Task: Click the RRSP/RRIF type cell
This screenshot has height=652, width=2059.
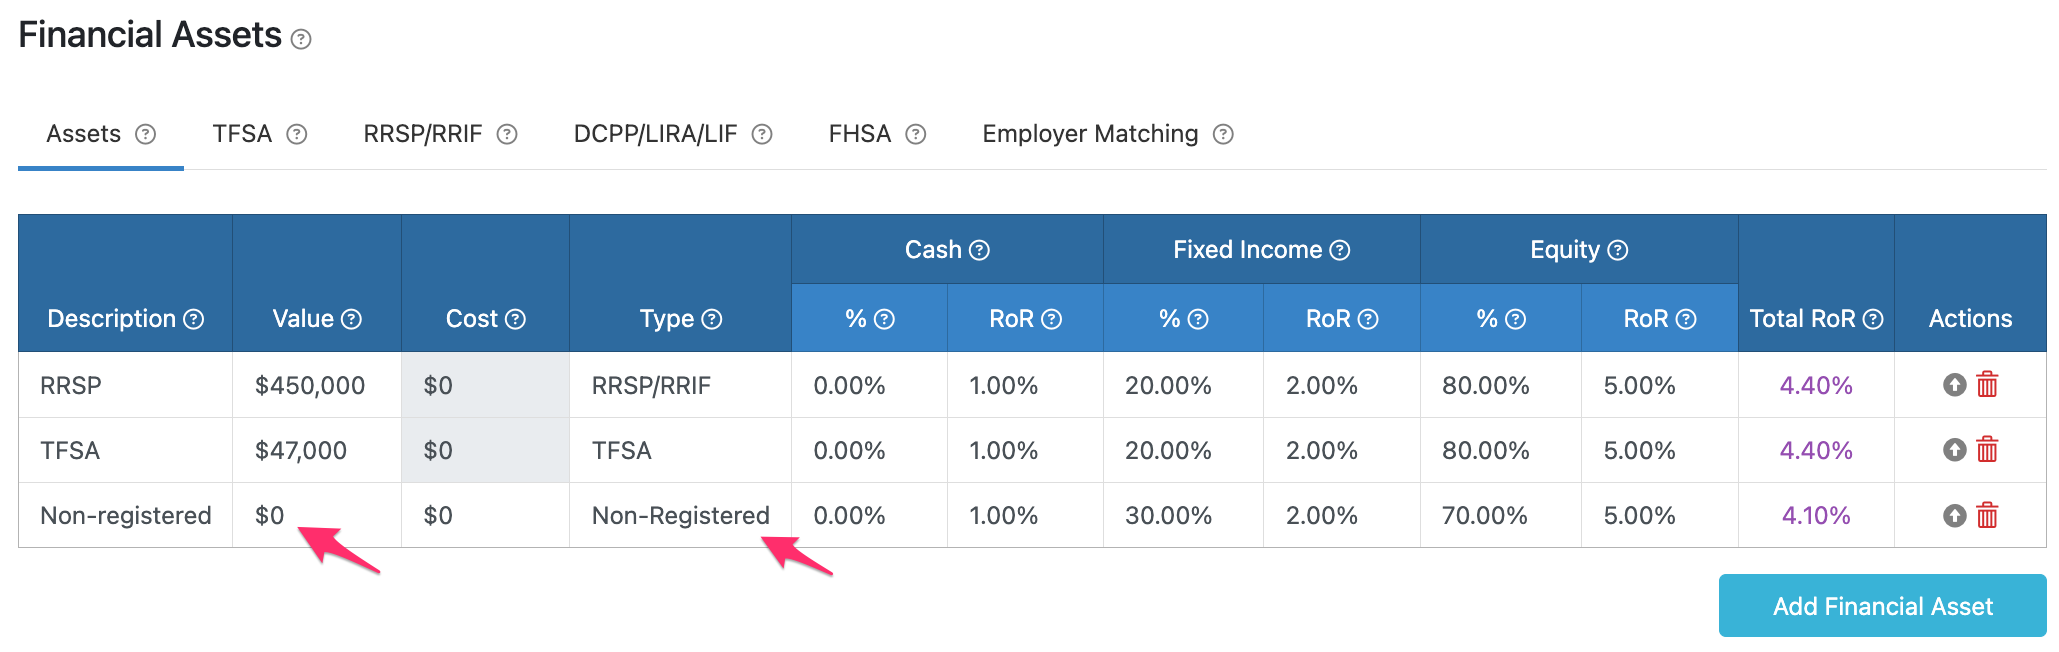Action: click(680, 385)
